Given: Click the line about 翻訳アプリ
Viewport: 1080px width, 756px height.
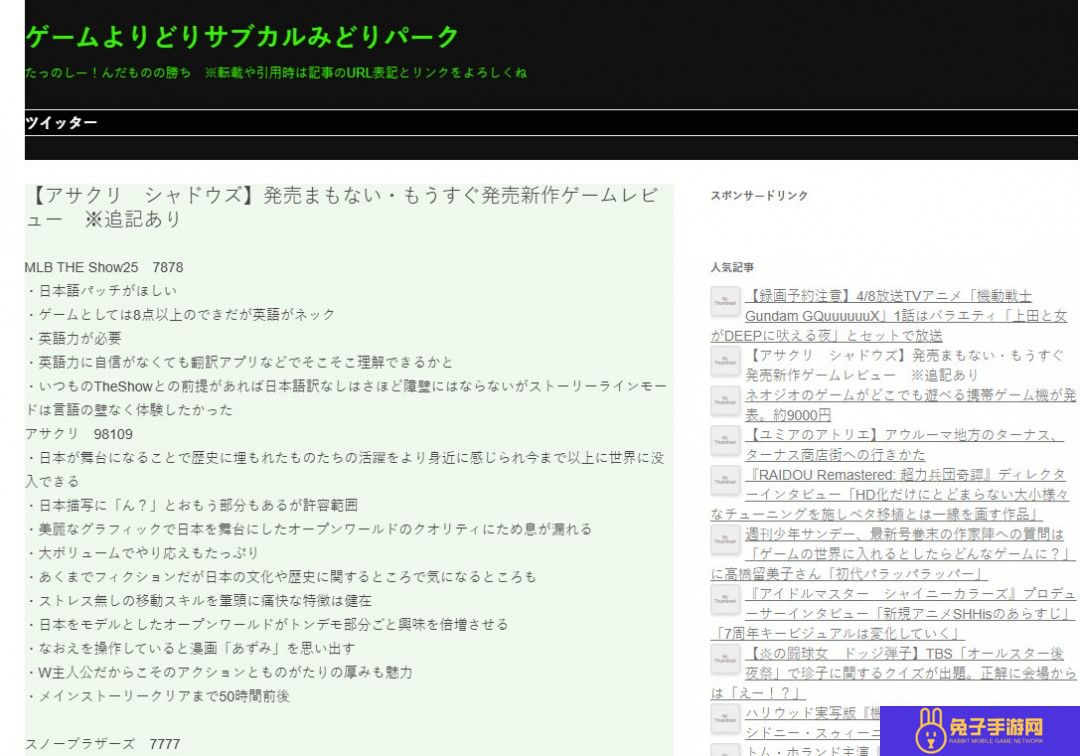Looking at the screenshot, I should tap(240, 362).
